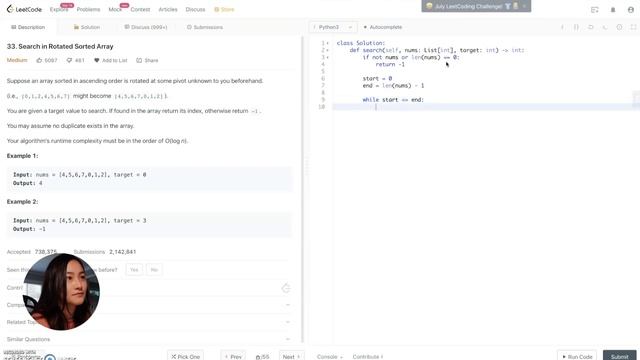Click code line 'return -1'
Image resolution: width=640 pixels, height=360 pixels.
(x=390, y=64)
